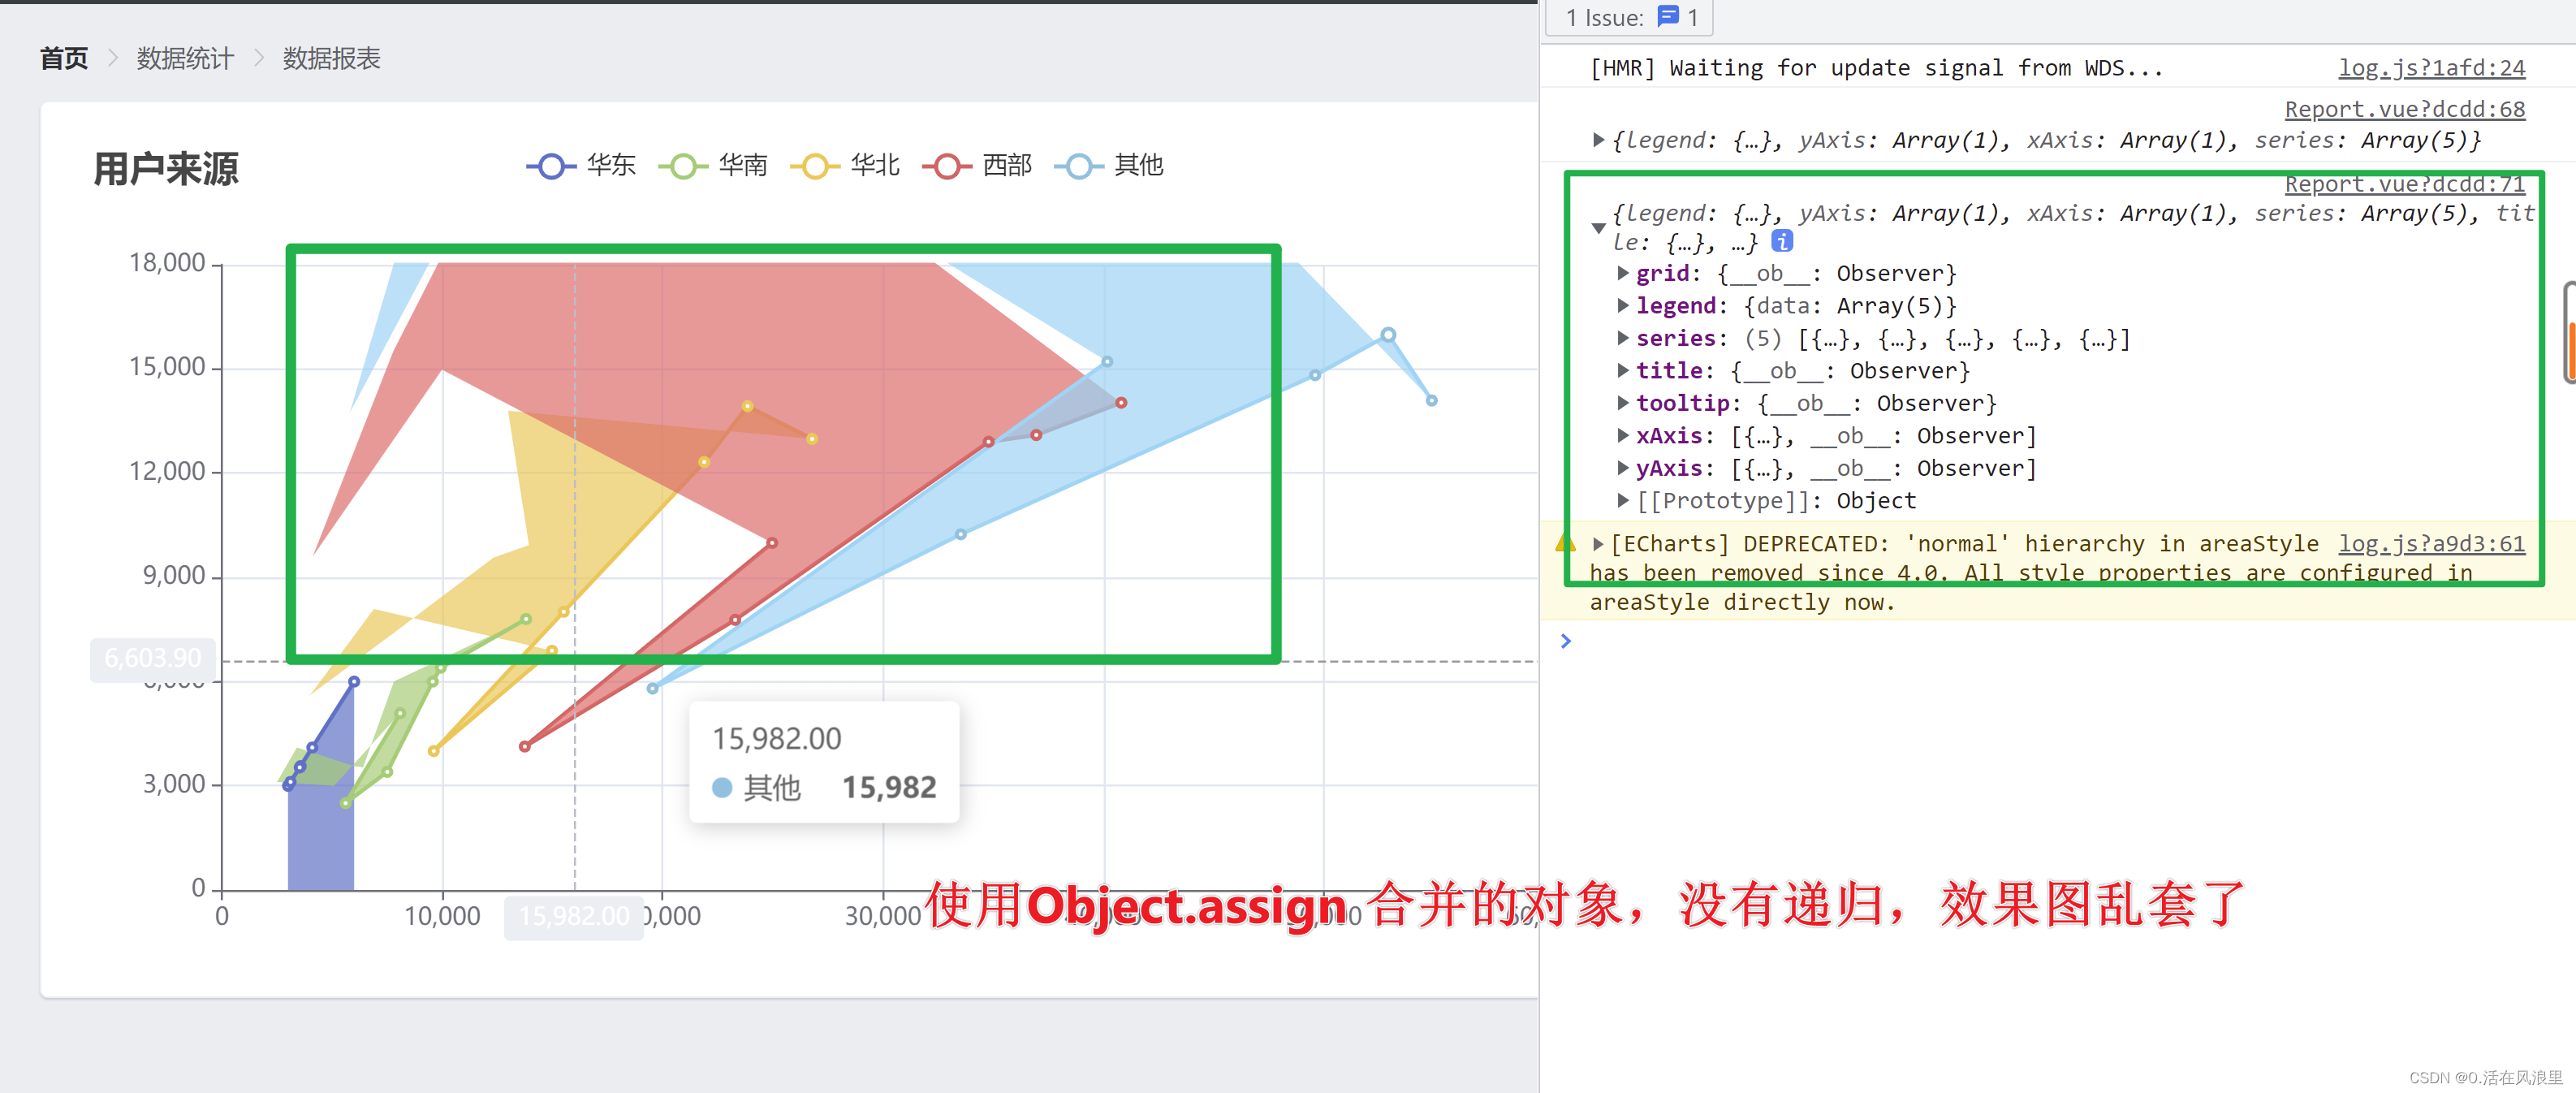Click the 12,000 y-axis label

click(x=167, y=471)
